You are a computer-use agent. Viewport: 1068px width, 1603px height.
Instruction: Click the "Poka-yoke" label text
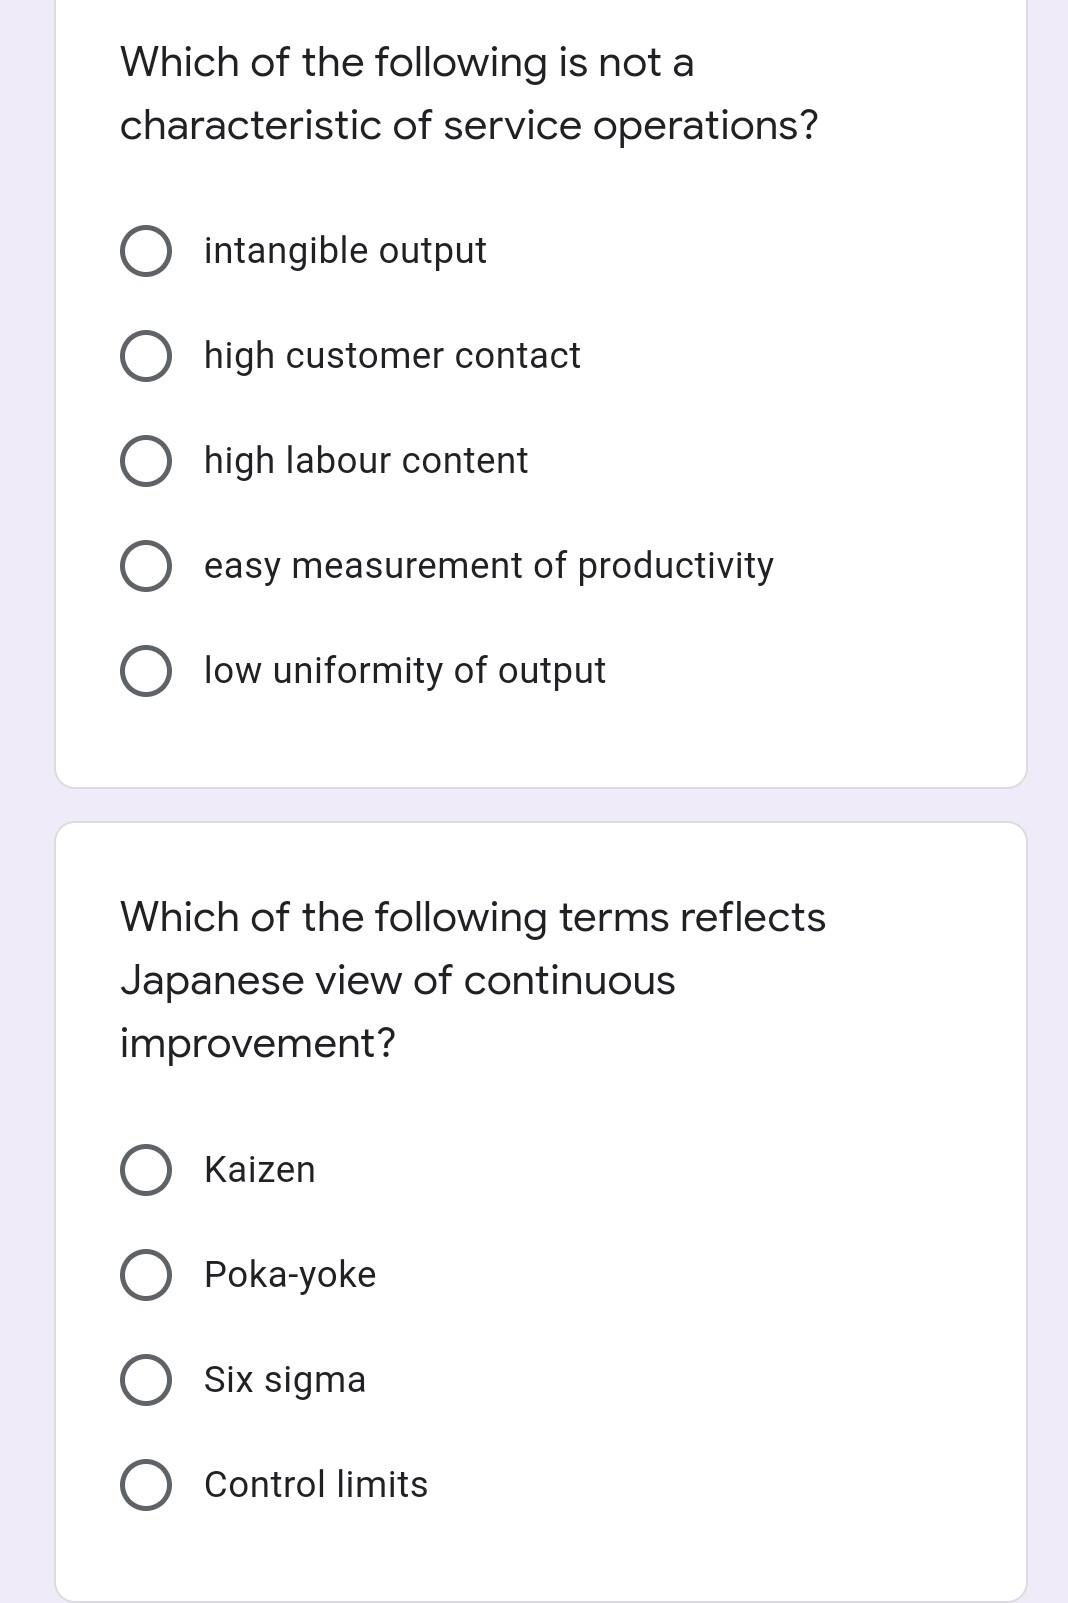tap(289, 1275)
